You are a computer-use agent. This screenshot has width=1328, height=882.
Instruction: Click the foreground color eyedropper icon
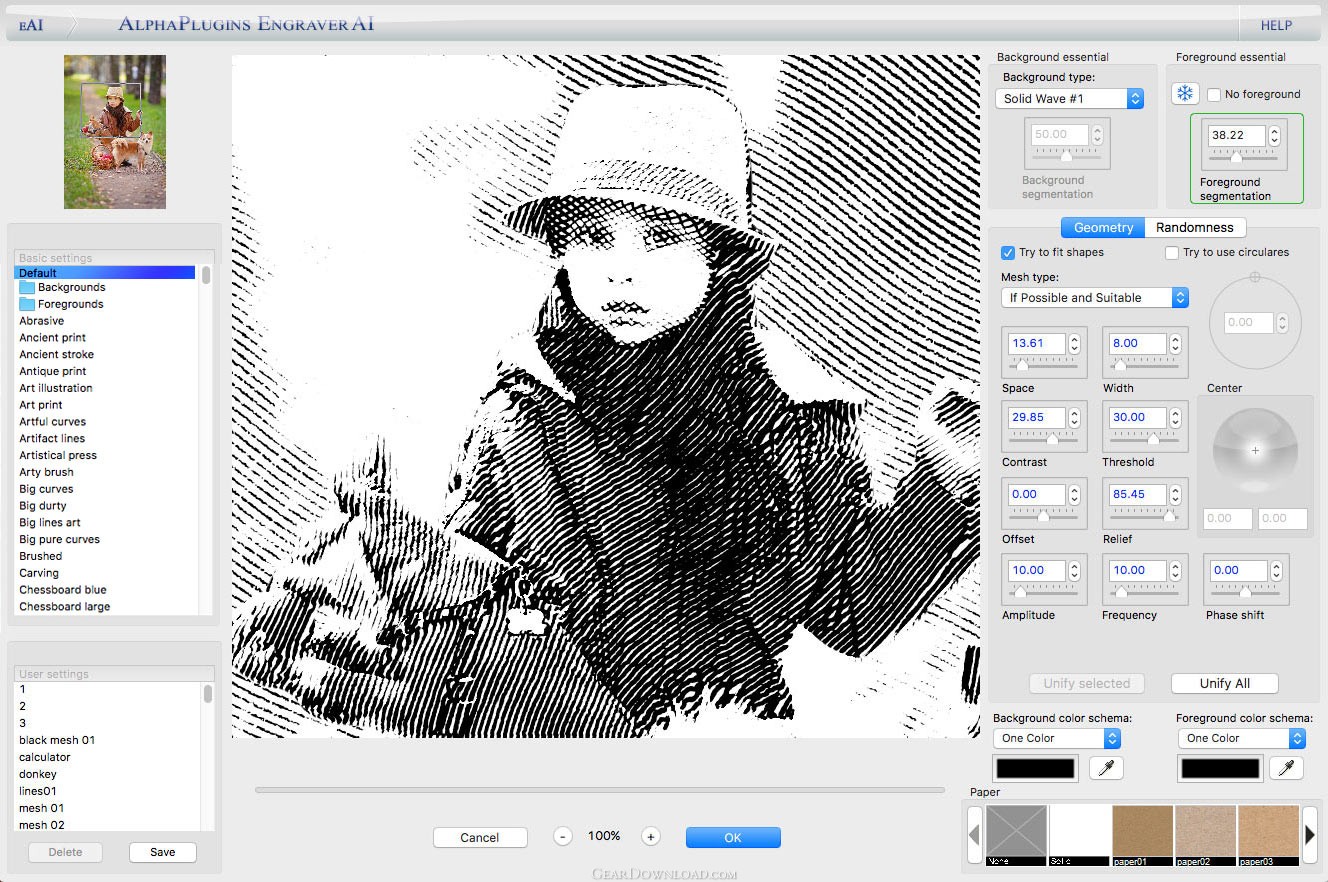[1287, 768]
